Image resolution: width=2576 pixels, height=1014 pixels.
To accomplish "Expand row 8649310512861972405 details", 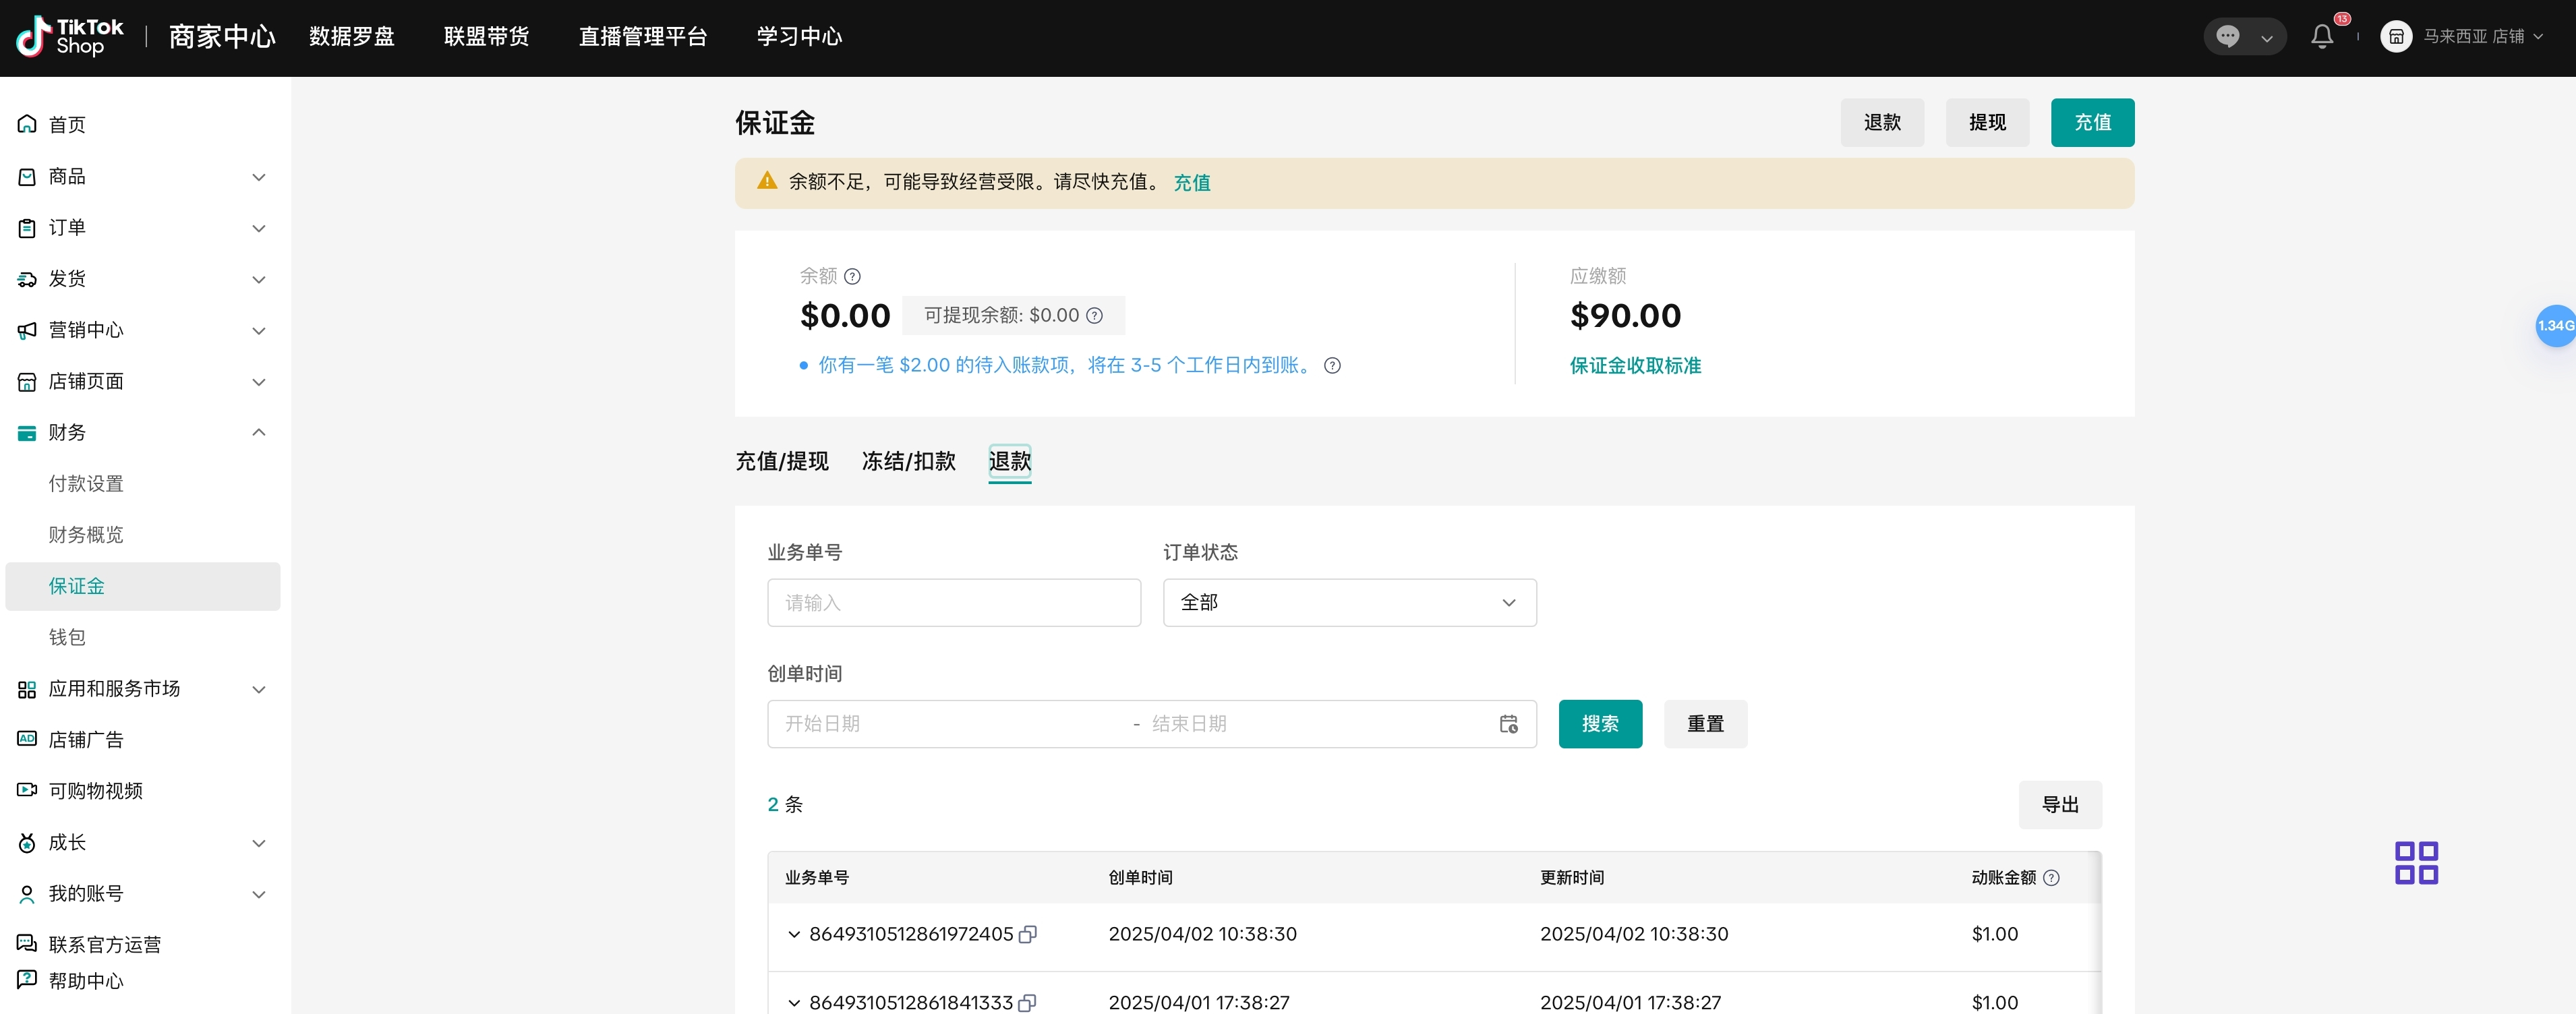I will point(794,934).
